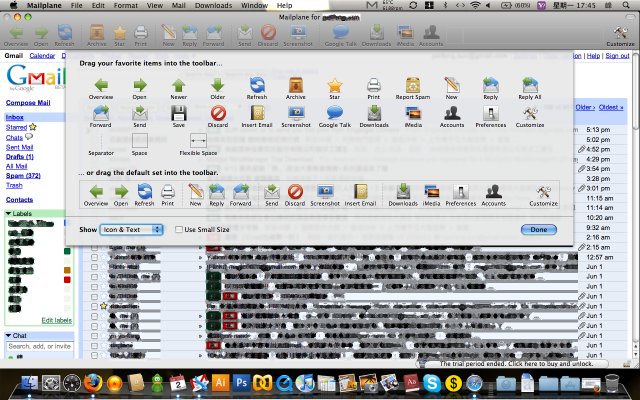Click the Edit labels link

point(57,320)
